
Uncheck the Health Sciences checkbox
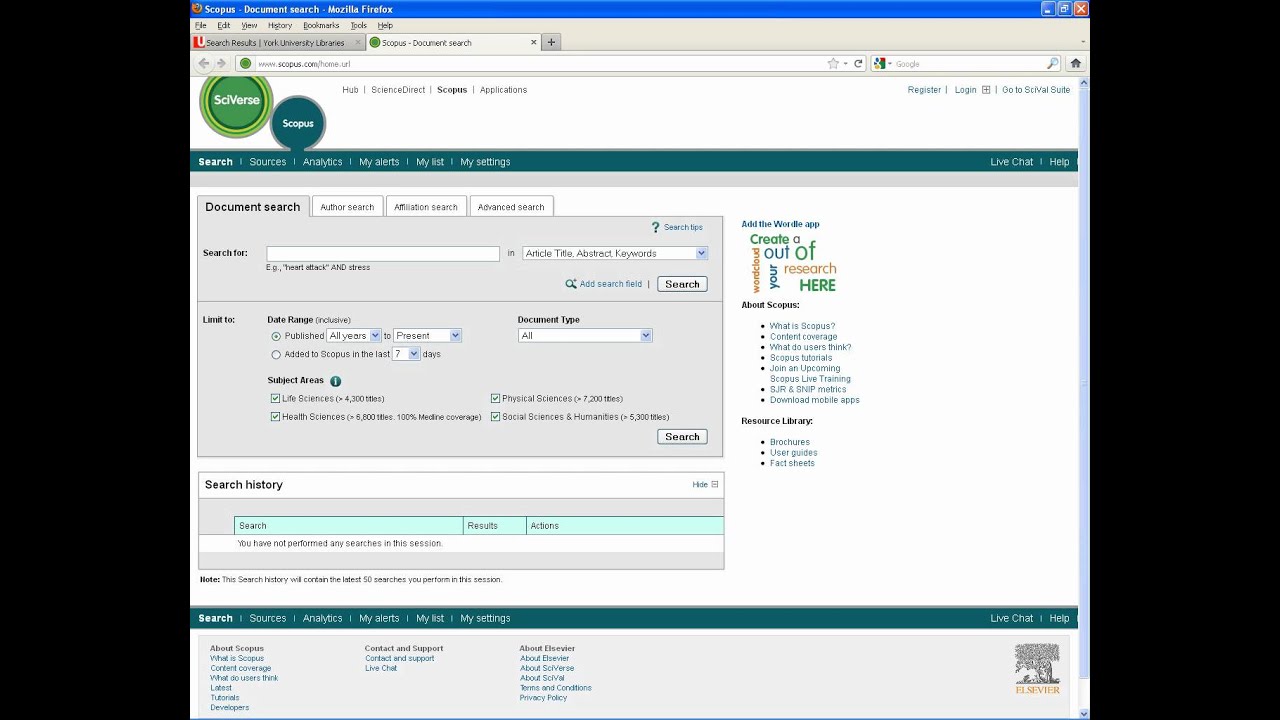[x=275, y=416]
